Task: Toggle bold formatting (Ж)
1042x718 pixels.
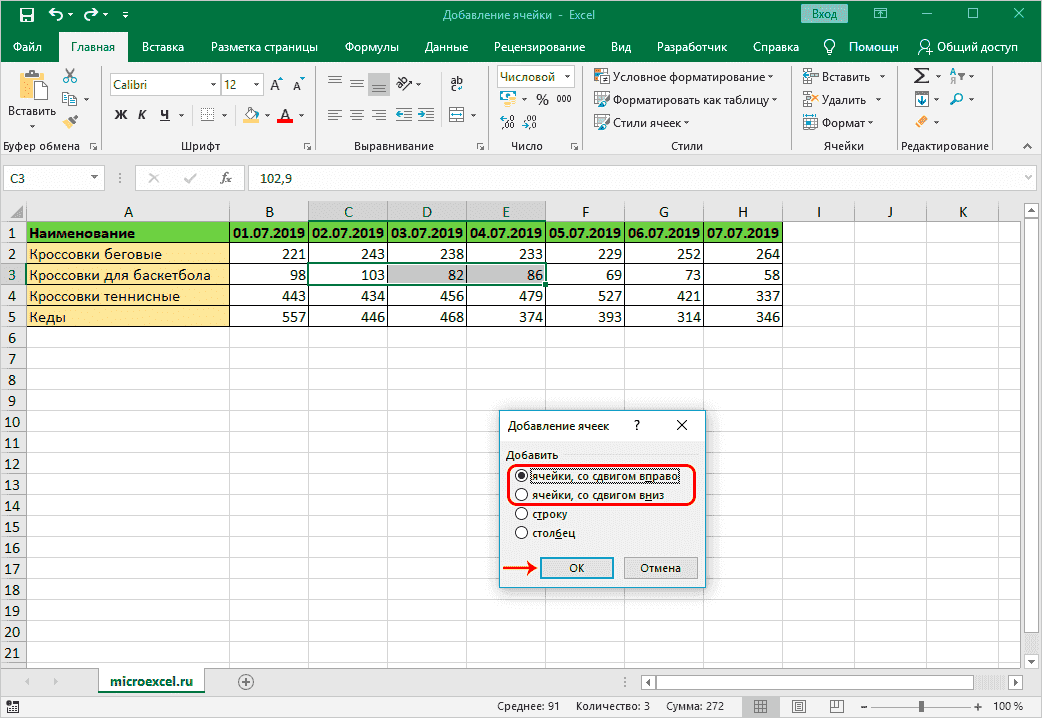Action: click(121, 115)
